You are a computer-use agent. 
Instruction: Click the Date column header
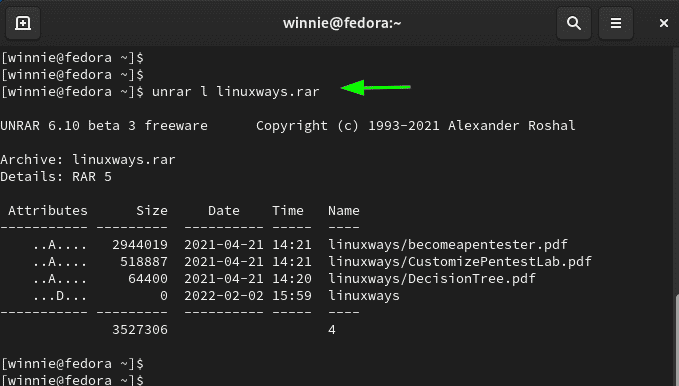click(223, 211)
